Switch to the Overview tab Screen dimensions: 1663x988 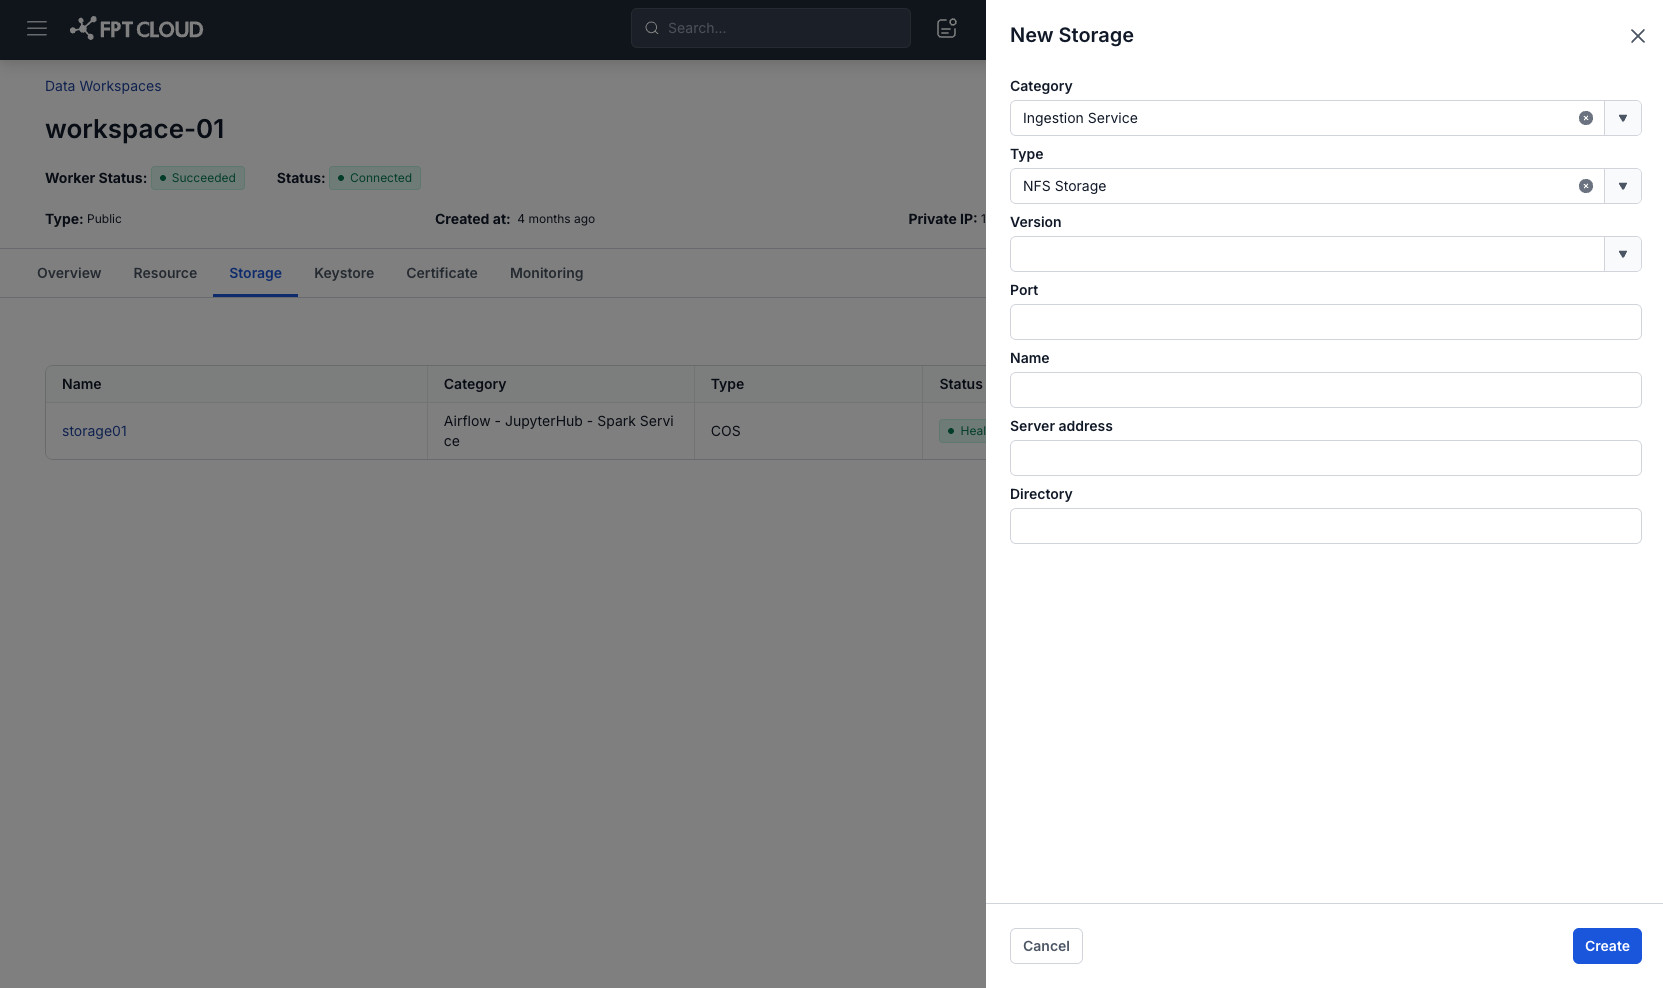(69, 273)
